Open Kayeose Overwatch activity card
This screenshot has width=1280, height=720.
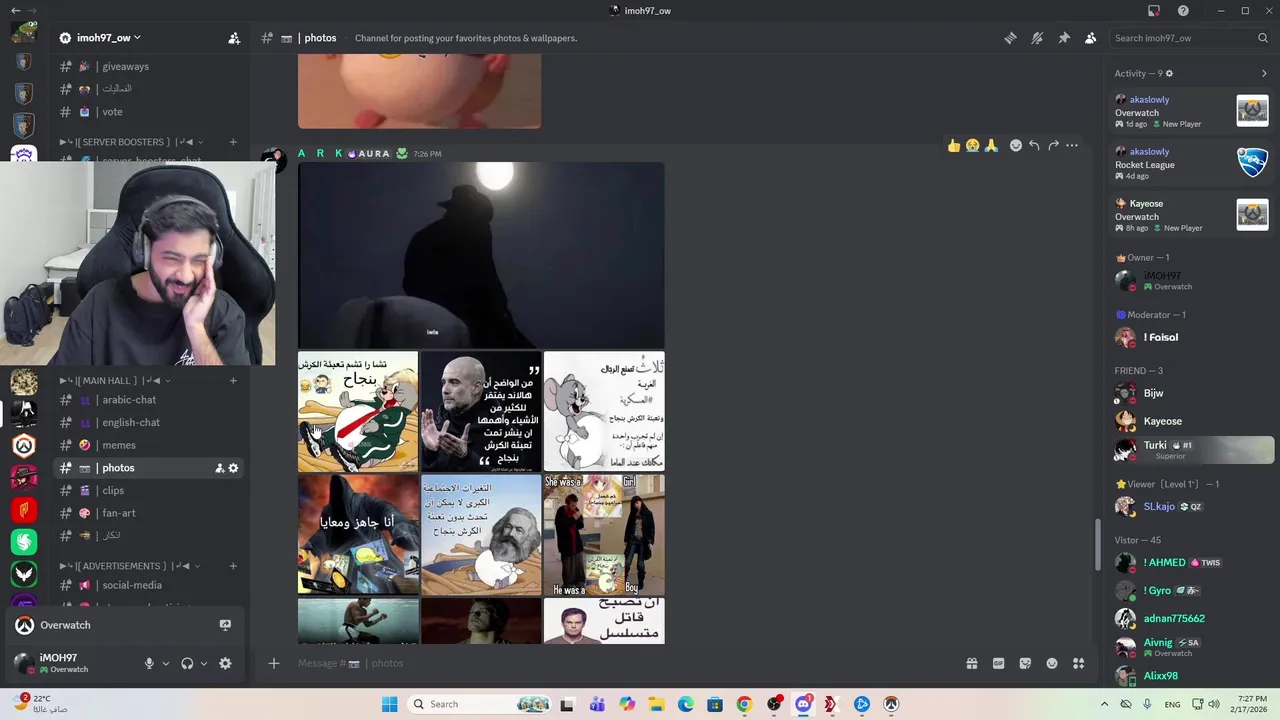pyautogui.click(x=1192, y=215)
